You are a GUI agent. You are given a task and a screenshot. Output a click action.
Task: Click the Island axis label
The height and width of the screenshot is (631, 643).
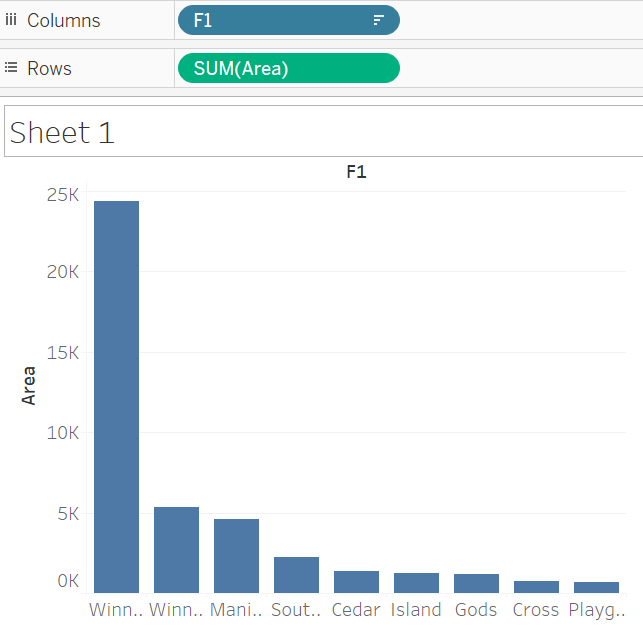coord(416,610)
